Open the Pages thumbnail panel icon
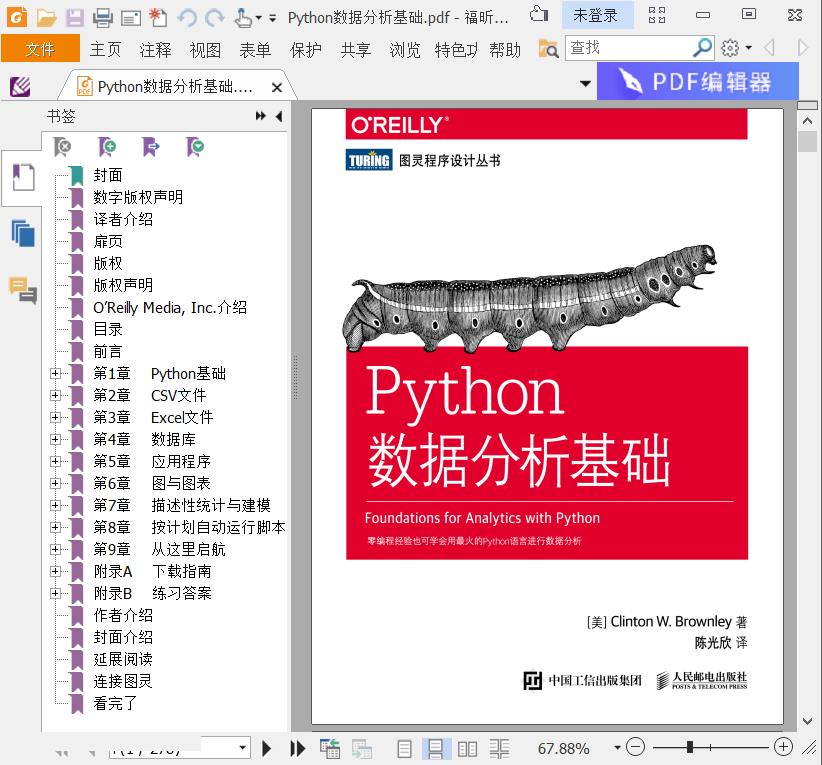Screen dimensions: 822x765 [23, 233]
